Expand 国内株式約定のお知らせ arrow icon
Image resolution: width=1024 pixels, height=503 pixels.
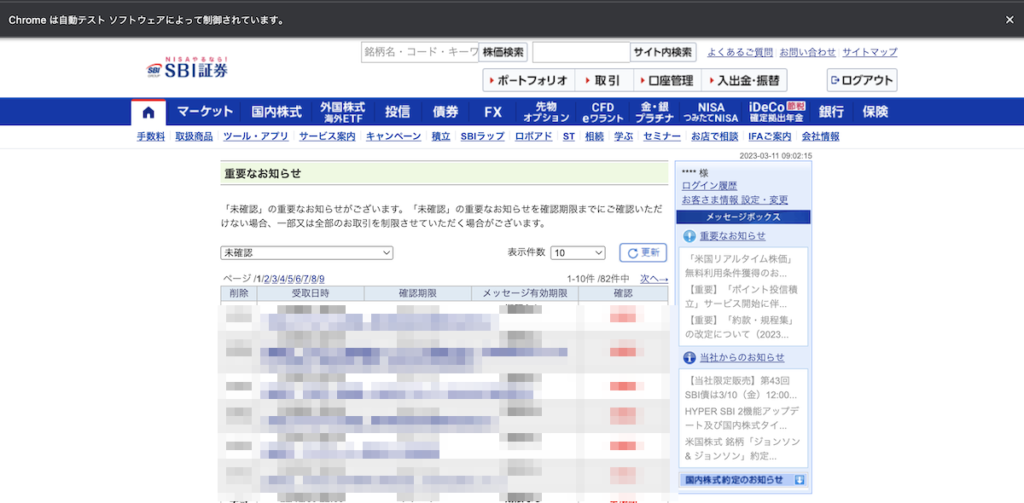click(799, 480)
